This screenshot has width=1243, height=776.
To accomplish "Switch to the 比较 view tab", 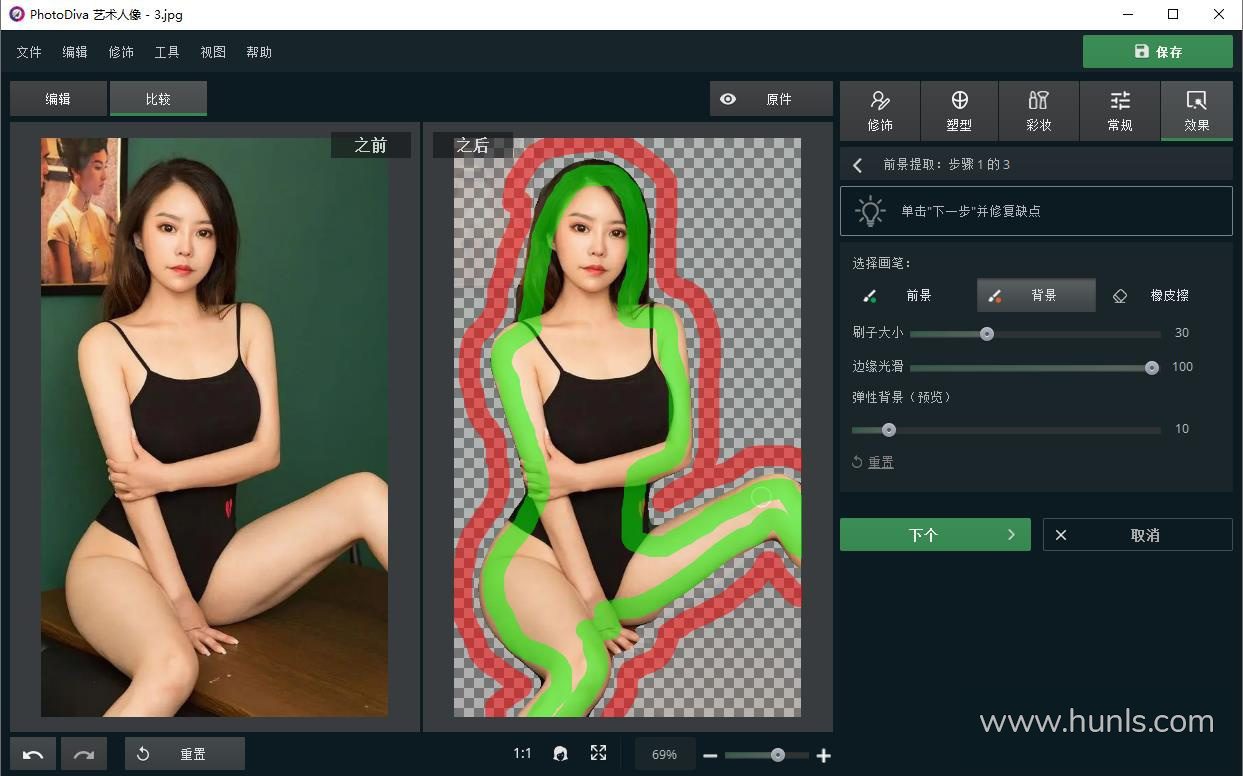I will pos(158,99).
